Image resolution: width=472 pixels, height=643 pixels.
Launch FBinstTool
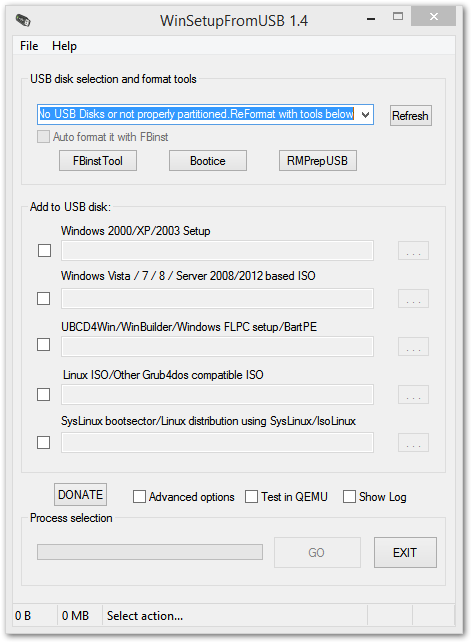tap(98, 160)
